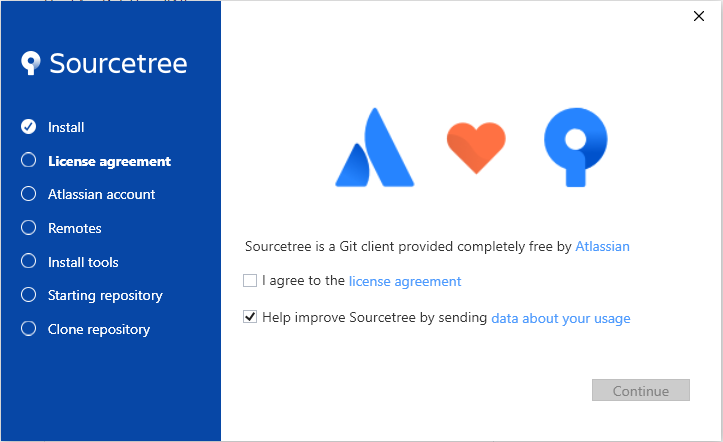Check the I agree to license checkbox
The height and width of the screenshot is (442, 723).
click(x=250, y=280)
